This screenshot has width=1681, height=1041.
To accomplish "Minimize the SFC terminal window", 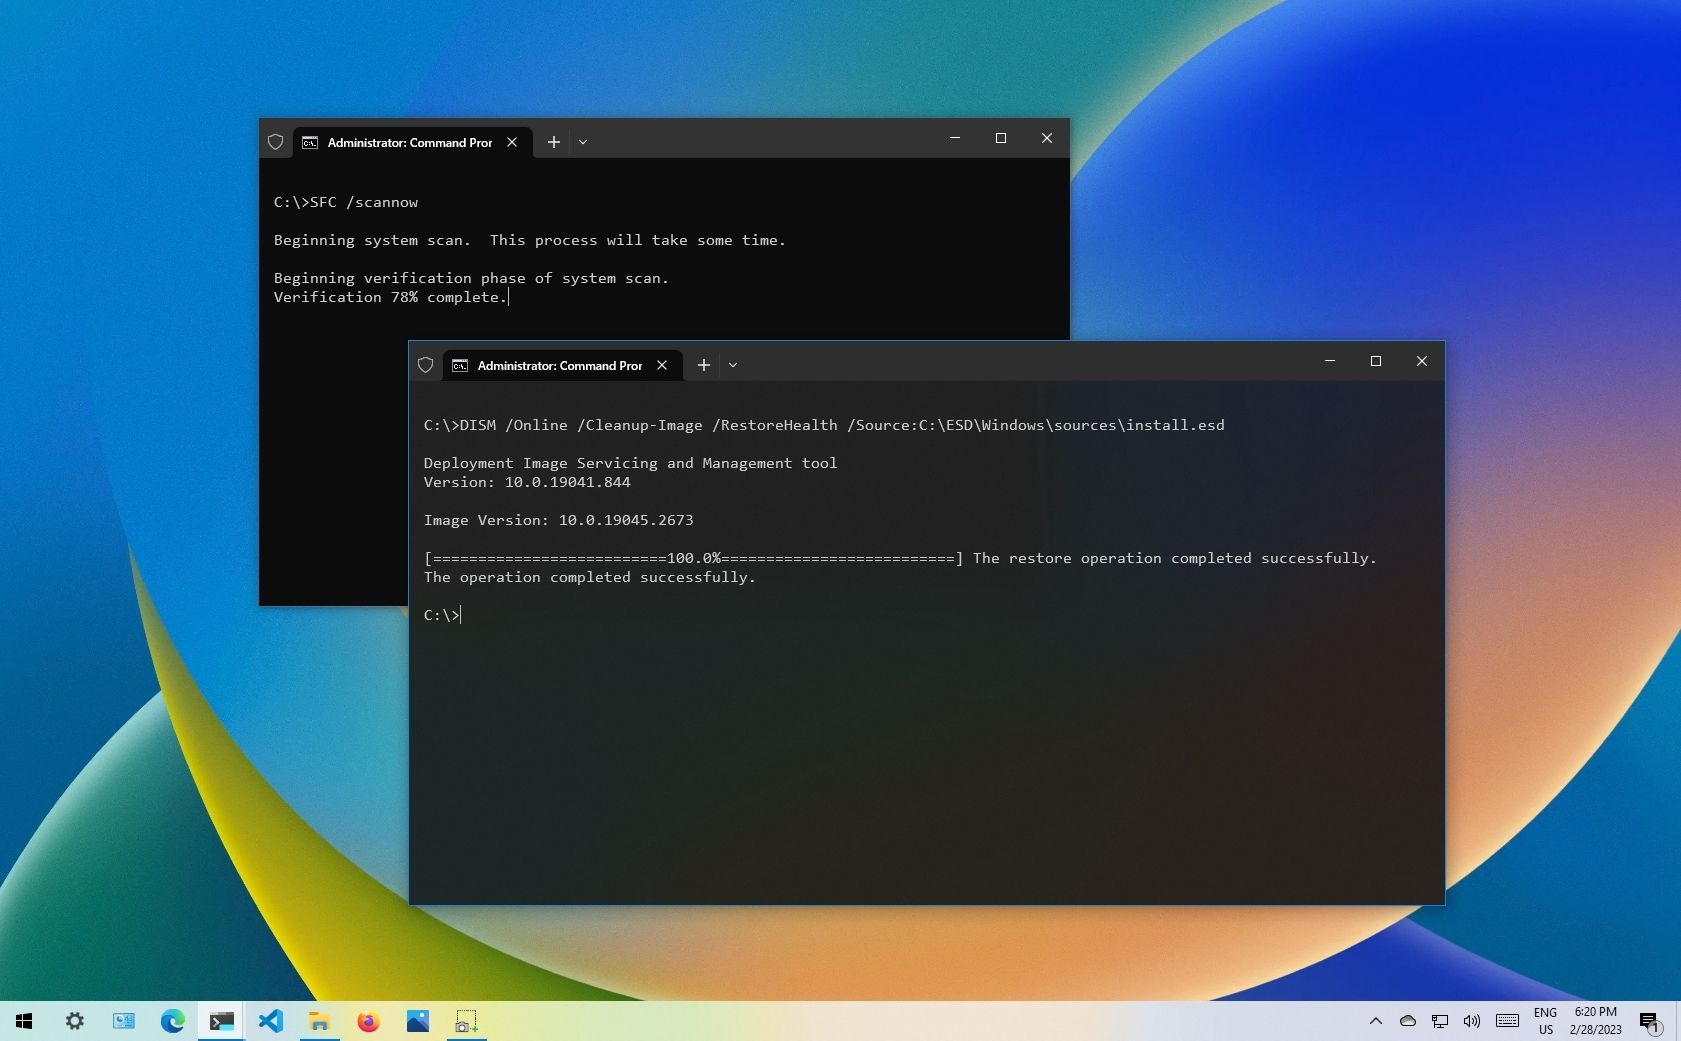I will tap(955, 138).
